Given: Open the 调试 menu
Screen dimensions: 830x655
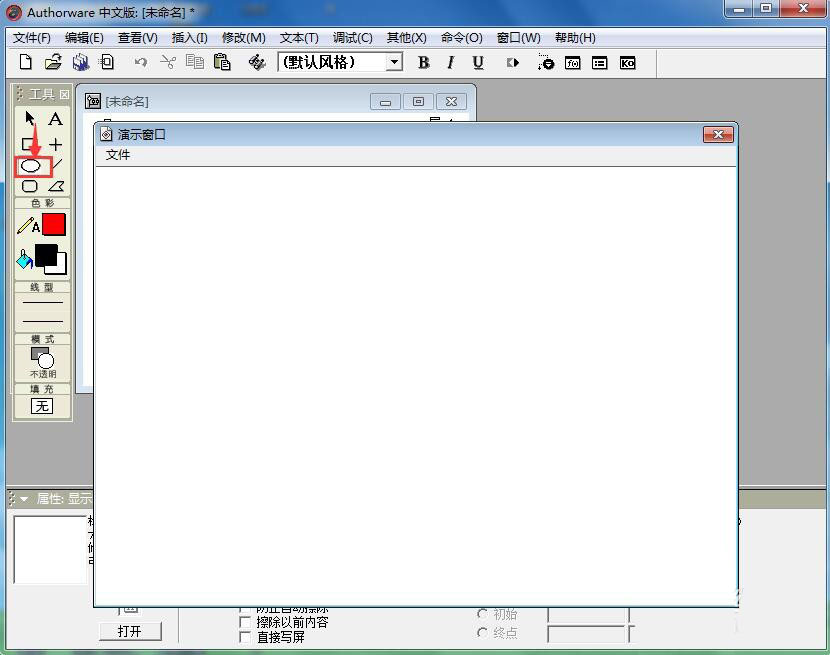Looking at the screenshot, I should (350, 37).
